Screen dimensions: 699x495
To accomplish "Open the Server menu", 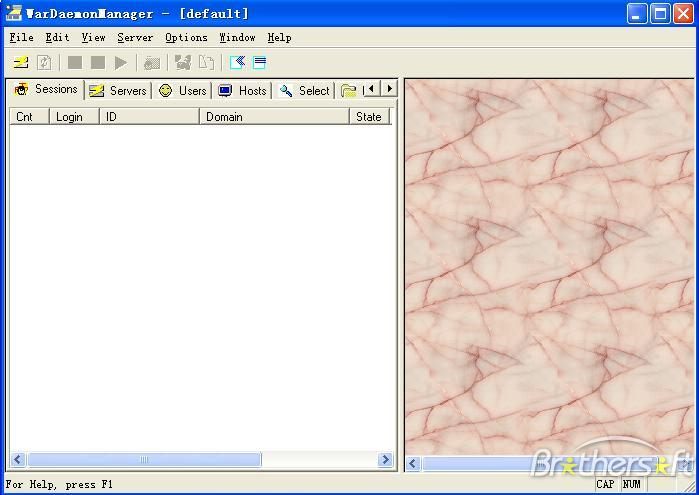I will pos(135,37).
